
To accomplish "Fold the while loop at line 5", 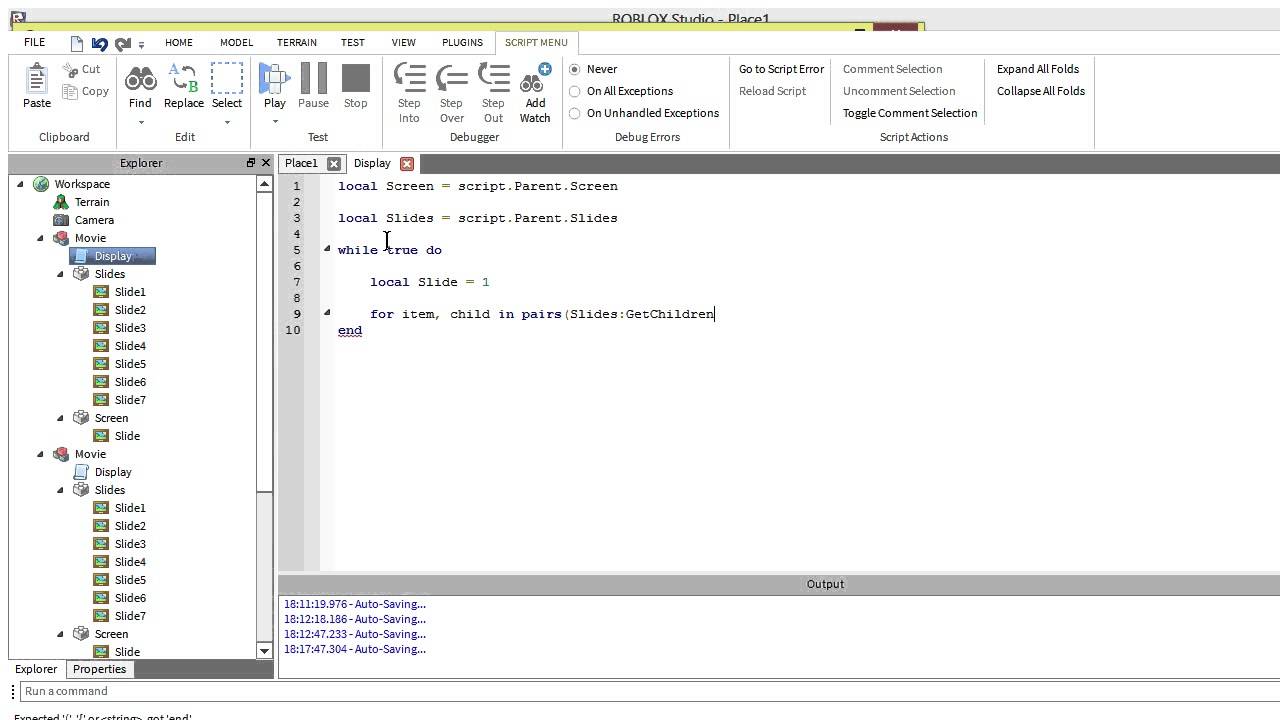I will (x=327, y=249).
